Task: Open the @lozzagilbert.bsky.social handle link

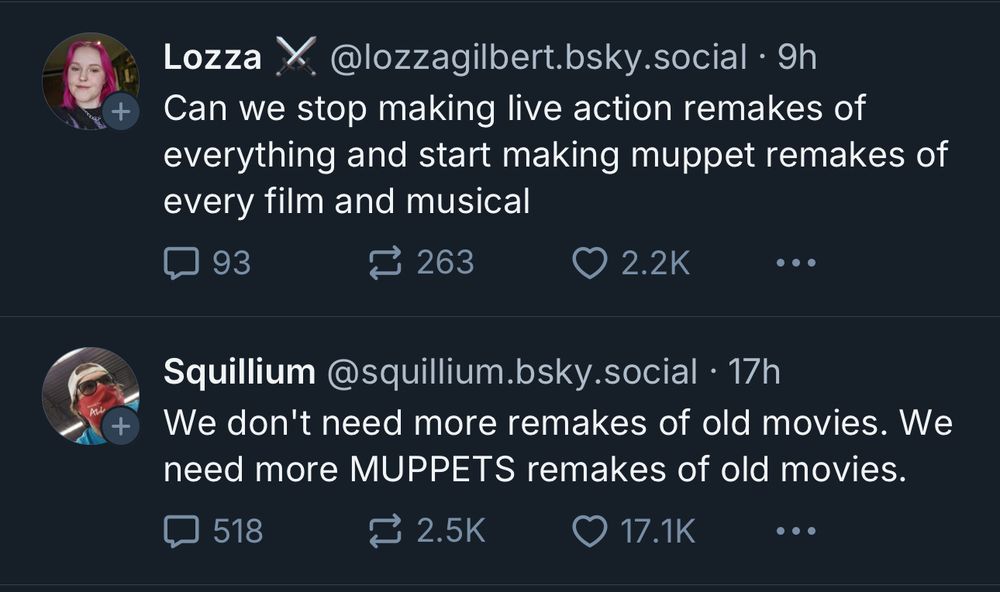Action: pyautogui.click(x=539, y=58)
